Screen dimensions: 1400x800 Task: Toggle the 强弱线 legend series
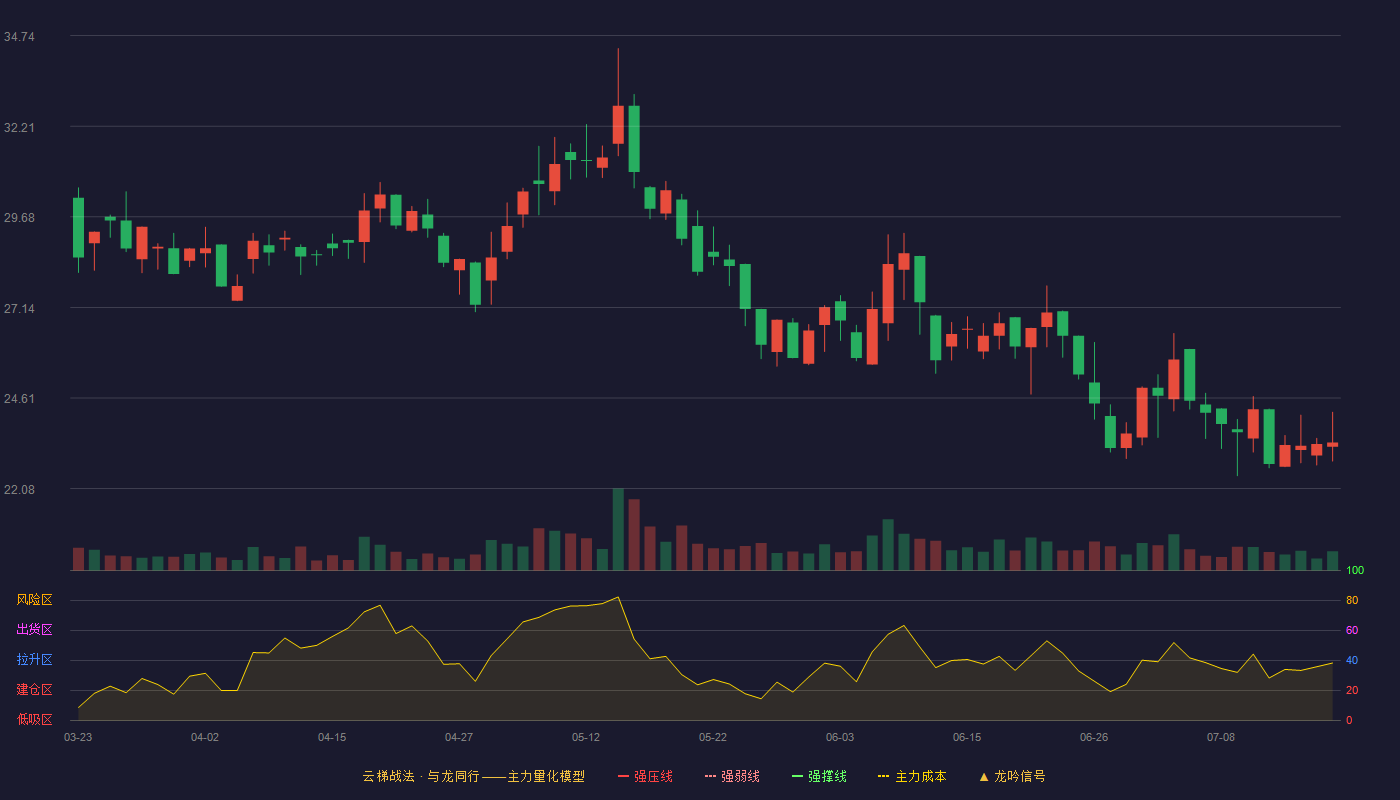click(732, 776)
